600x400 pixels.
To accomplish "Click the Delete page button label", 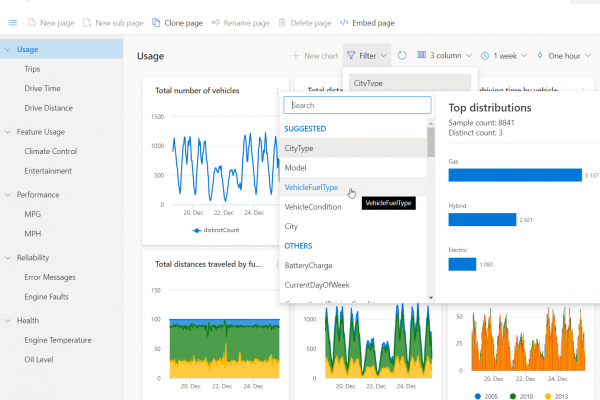I will (311, 23).
